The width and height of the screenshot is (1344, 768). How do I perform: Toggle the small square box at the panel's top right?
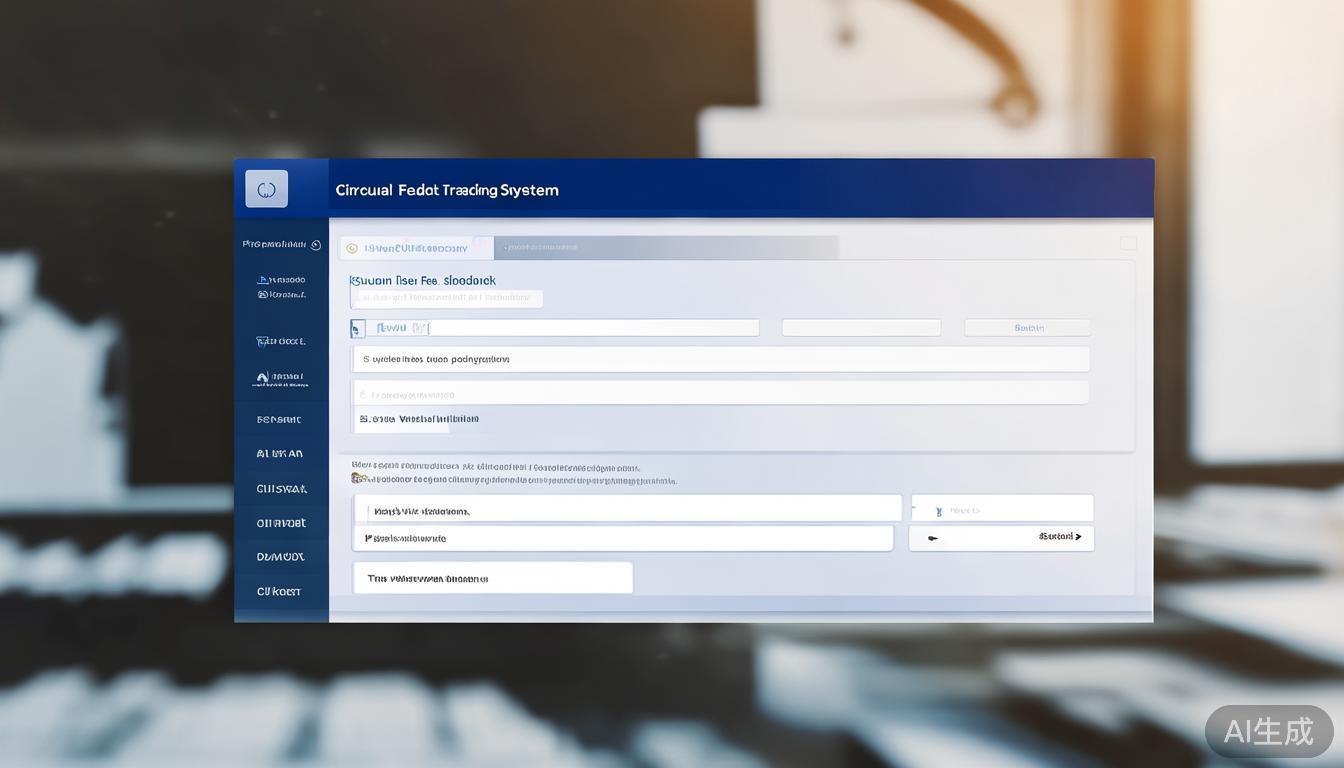[x=1128, y=243]
